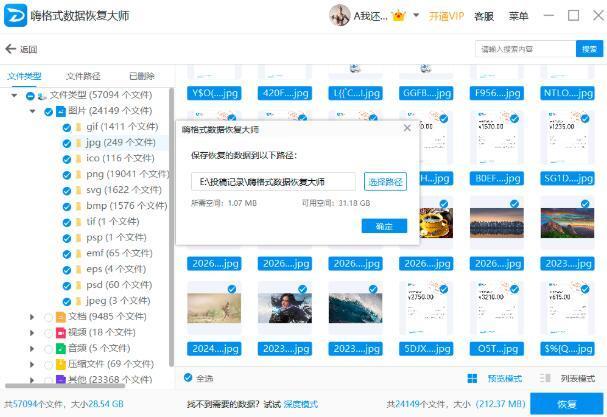Screen dimensions: 607x417
Task: Click the 压缩文件 category icon
Action: click(x=61, y=364)
